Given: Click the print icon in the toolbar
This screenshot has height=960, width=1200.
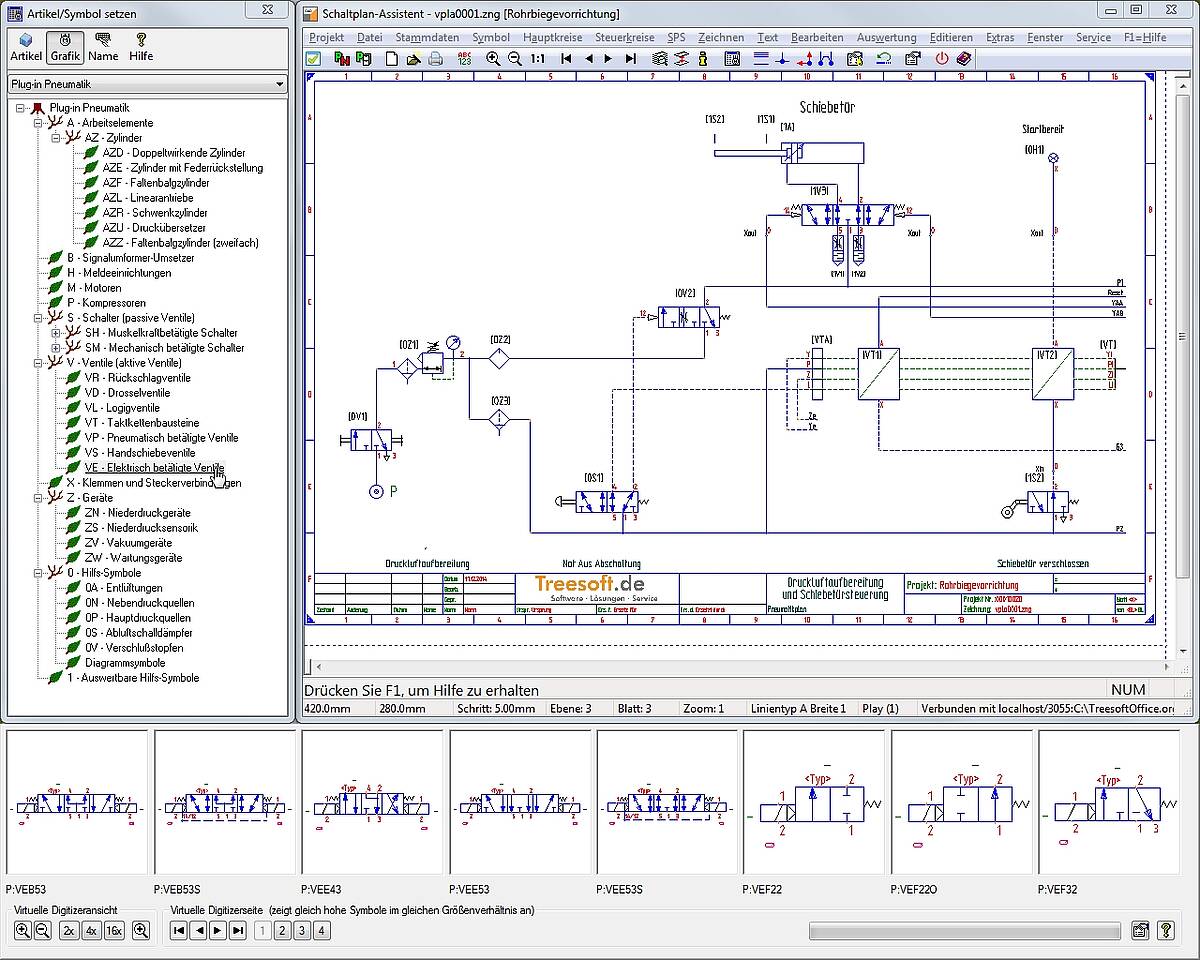Looking at the screenshot, I should pos(436,59).
